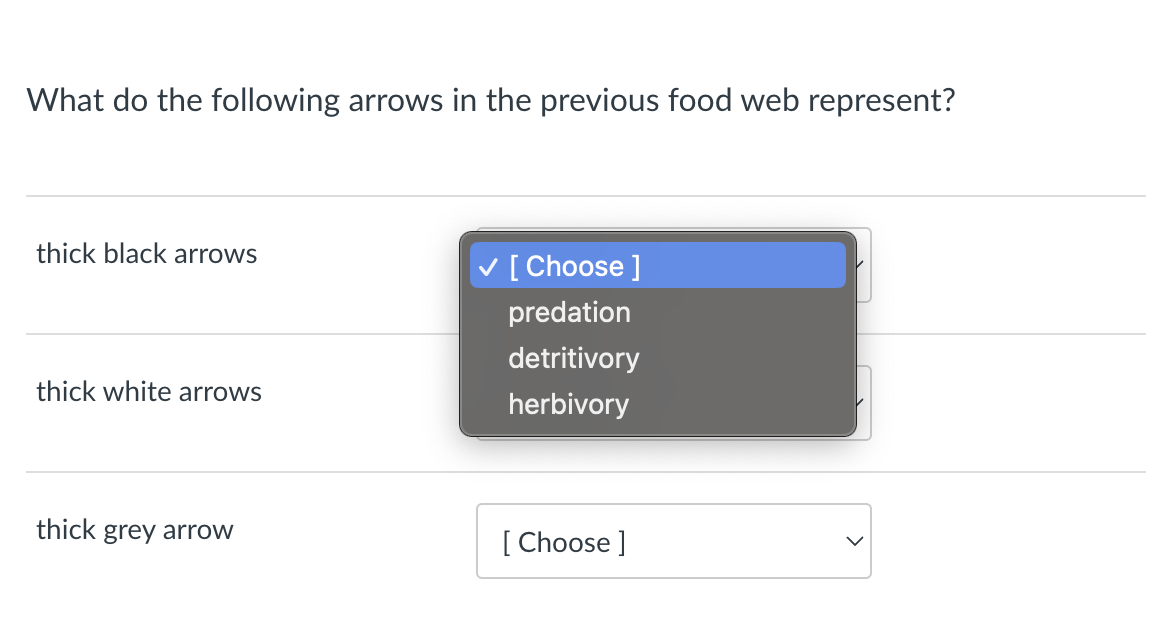Click the checkmark next to "[ Choose ]"

pos(487,266)
